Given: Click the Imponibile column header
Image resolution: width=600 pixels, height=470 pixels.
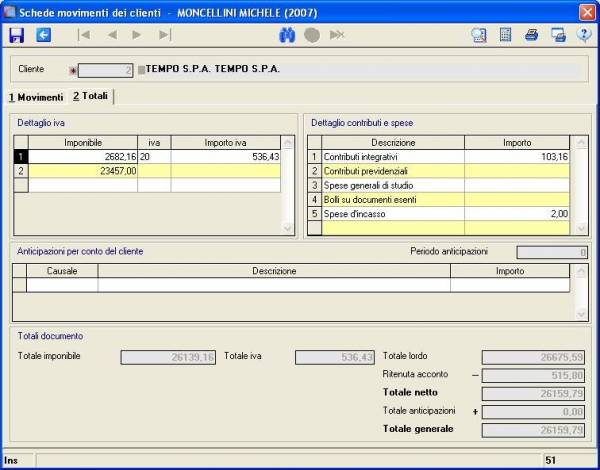Looking at the screenshot, I should click(83, 143).
